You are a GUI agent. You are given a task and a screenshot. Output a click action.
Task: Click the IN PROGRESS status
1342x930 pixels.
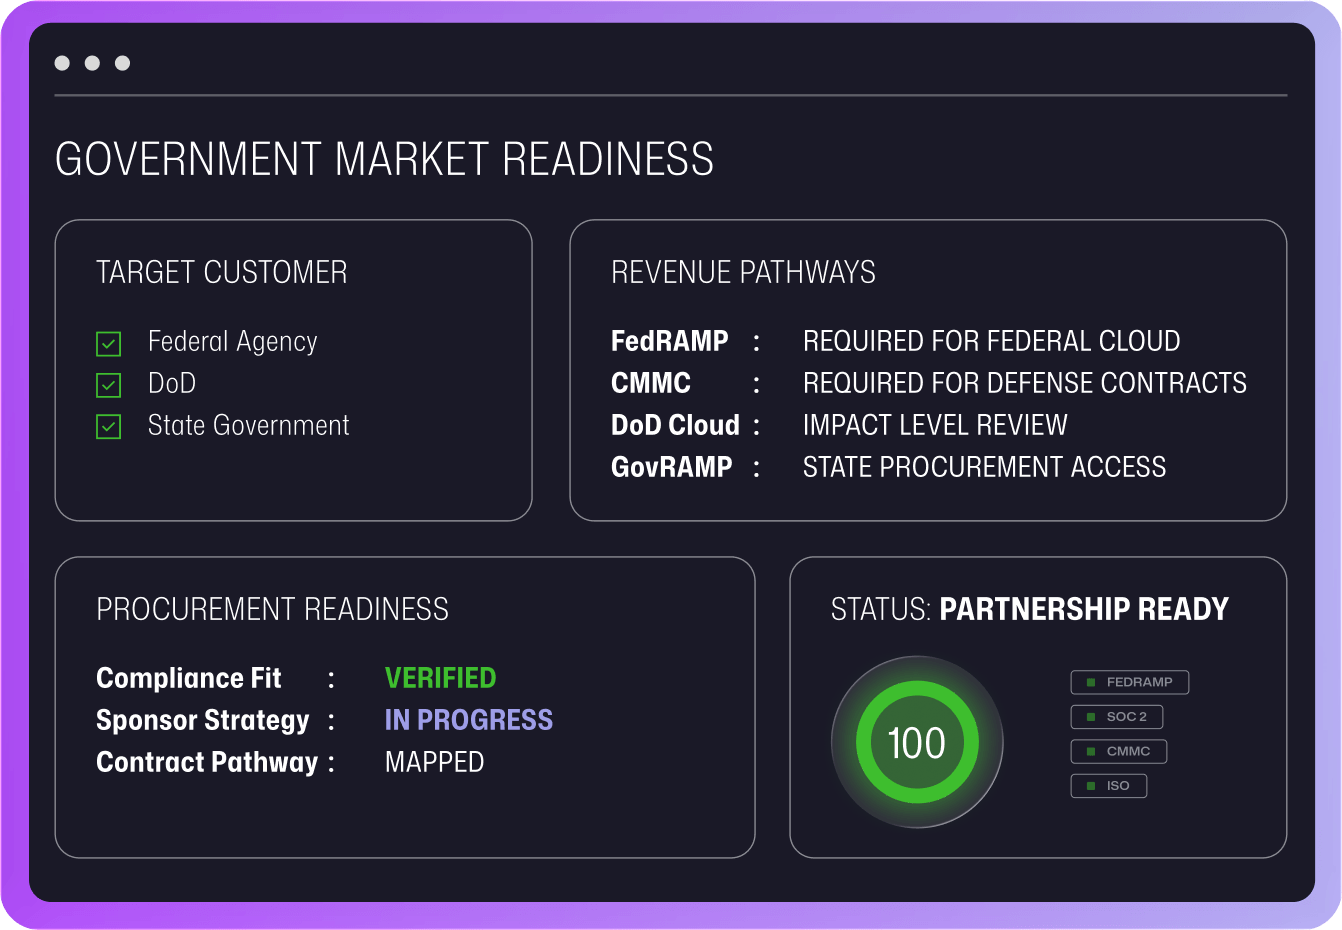tap(469, 720)
